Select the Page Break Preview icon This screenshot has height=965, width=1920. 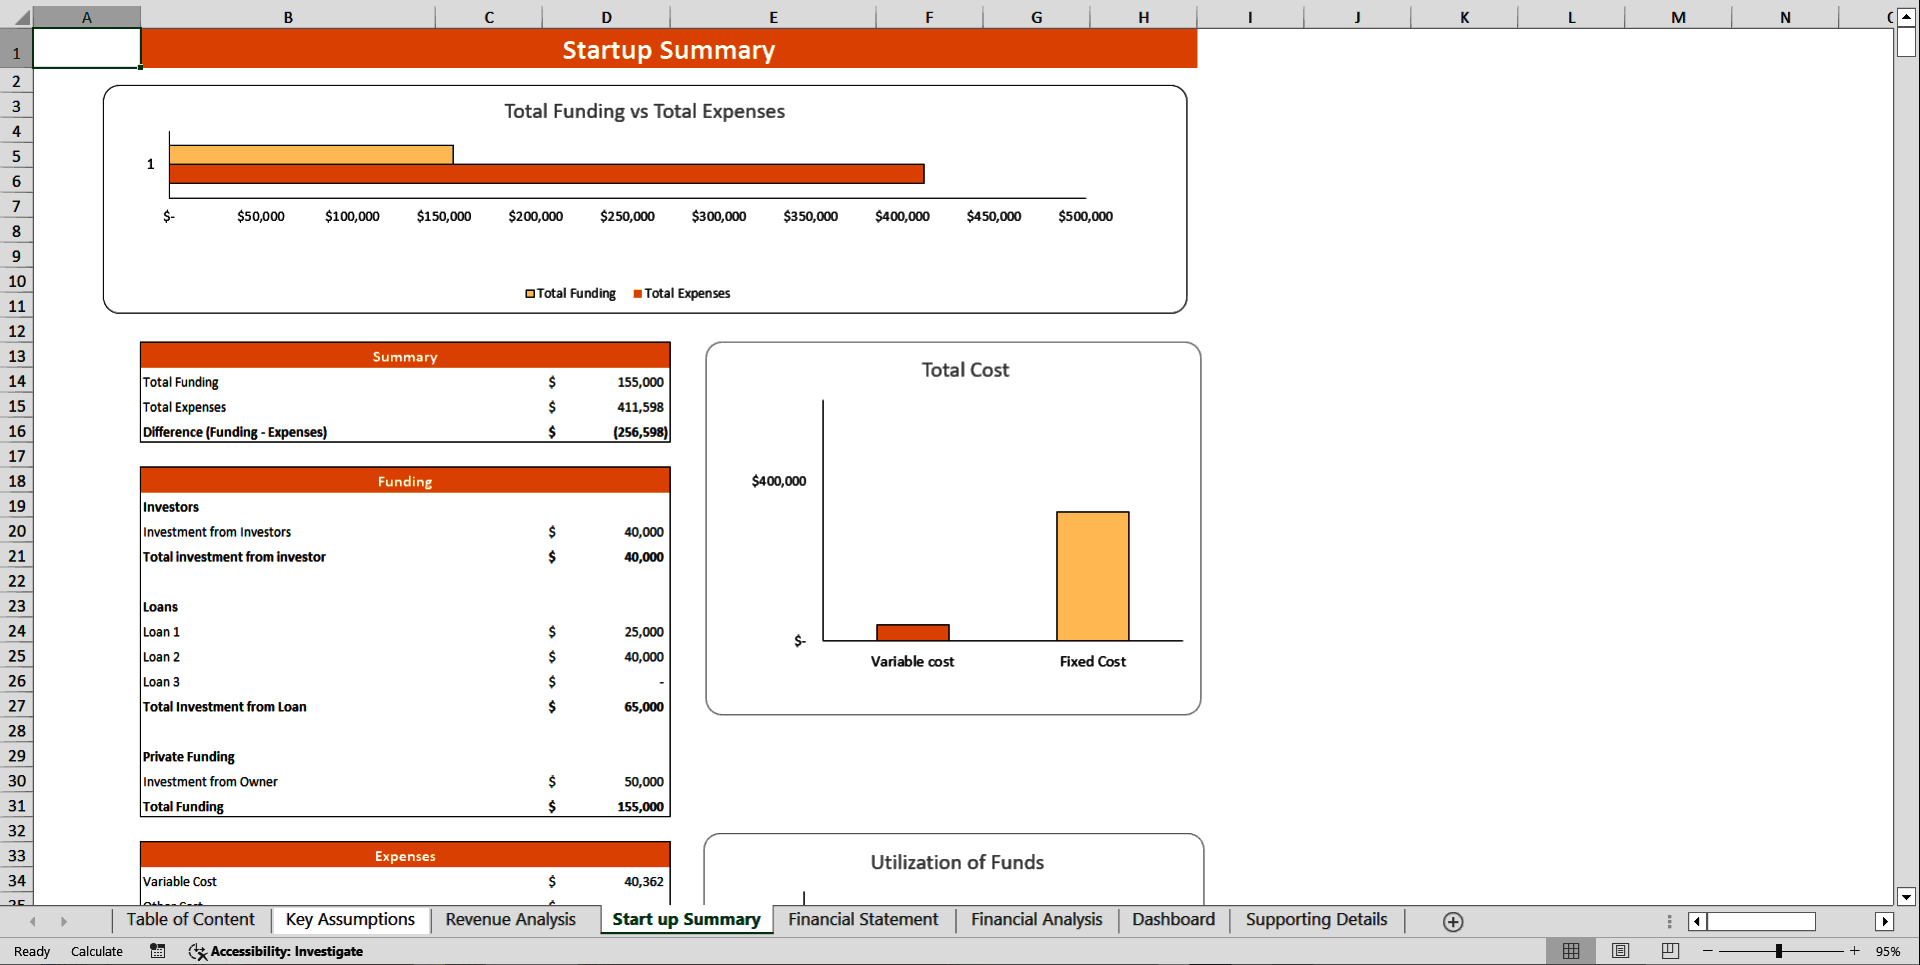1669,951
